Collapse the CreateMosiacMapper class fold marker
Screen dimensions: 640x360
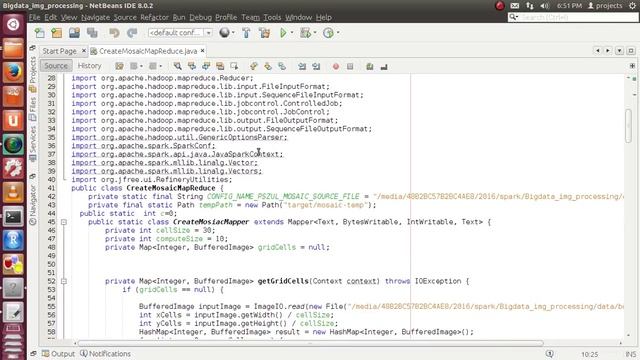coord(64,222)
